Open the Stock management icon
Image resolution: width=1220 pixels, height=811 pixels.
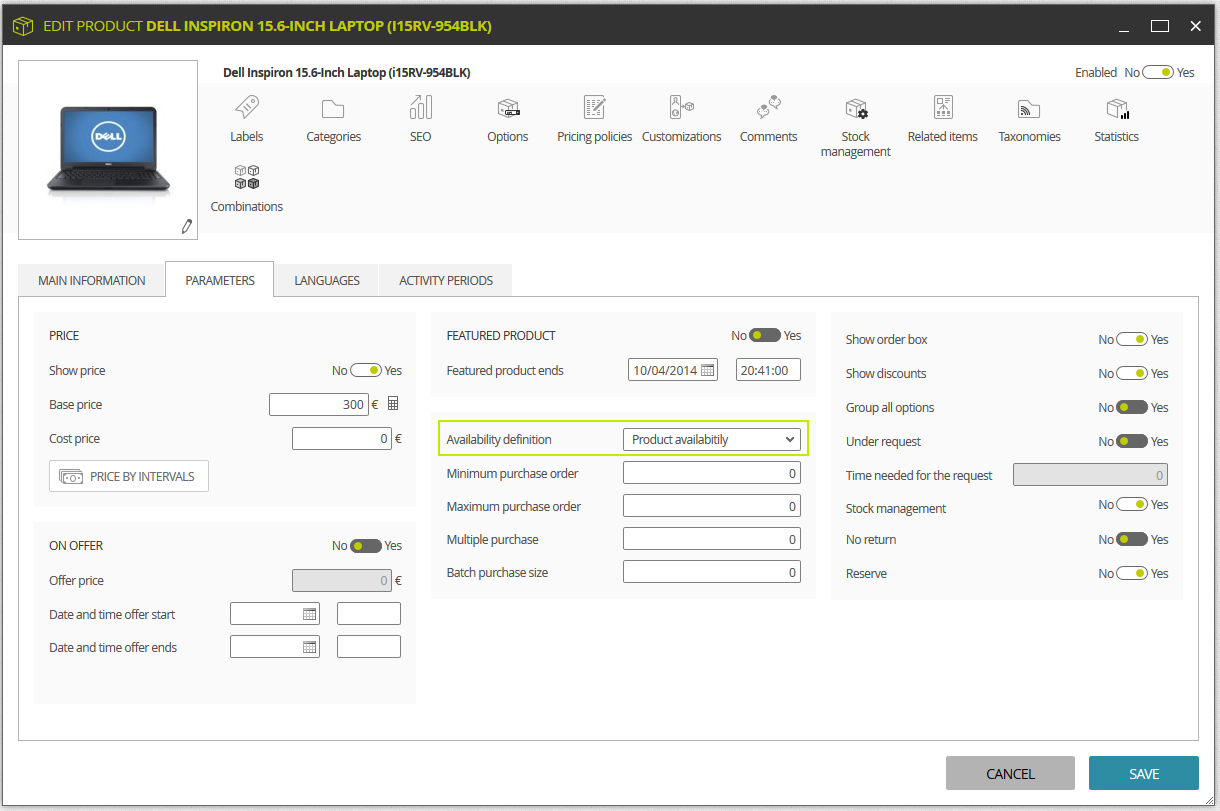click(856, 108)
